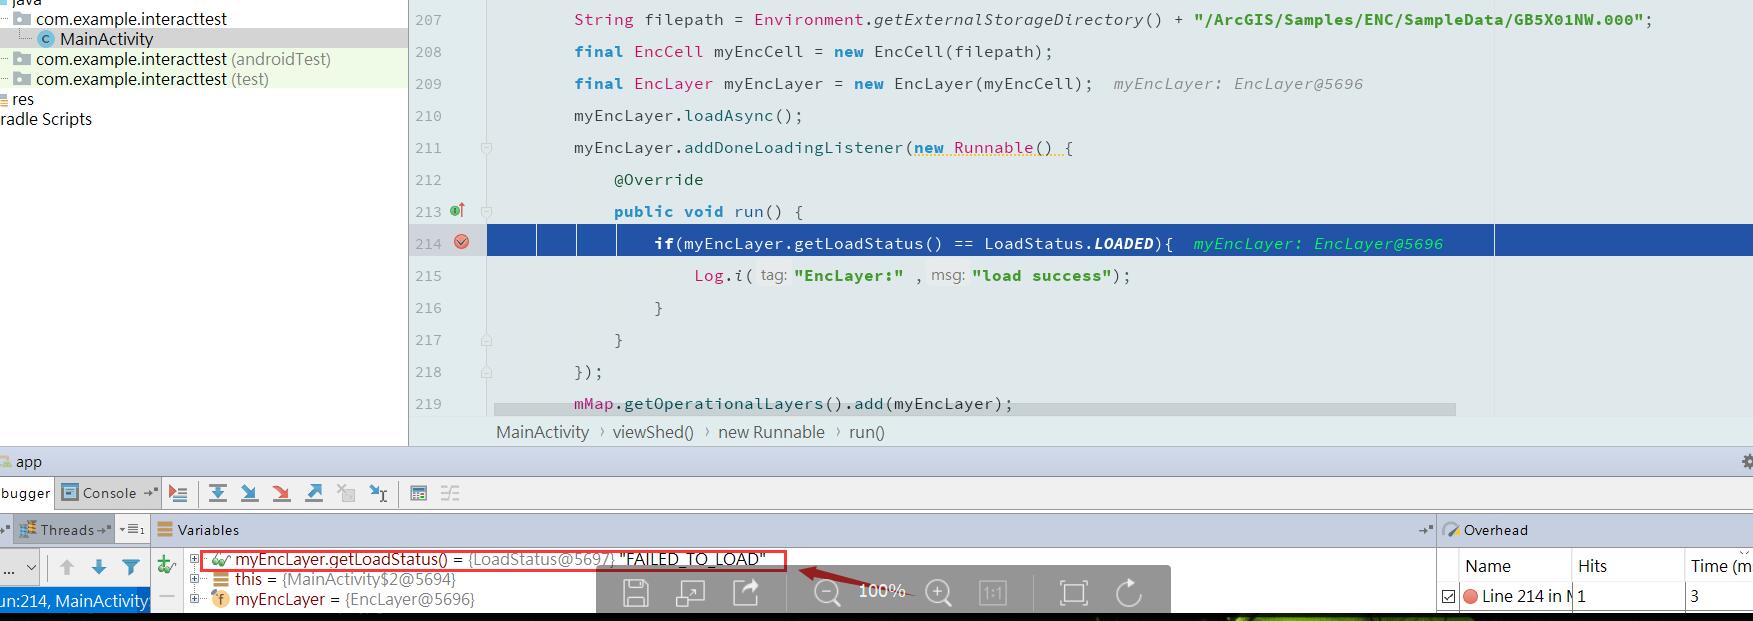Expand the myEncLayer.getLoadStatus() watch node

194,559
